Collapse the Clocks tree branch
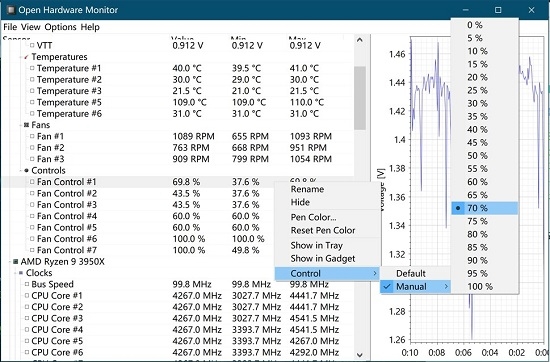 pyautogui.click(x=15, y=273)
